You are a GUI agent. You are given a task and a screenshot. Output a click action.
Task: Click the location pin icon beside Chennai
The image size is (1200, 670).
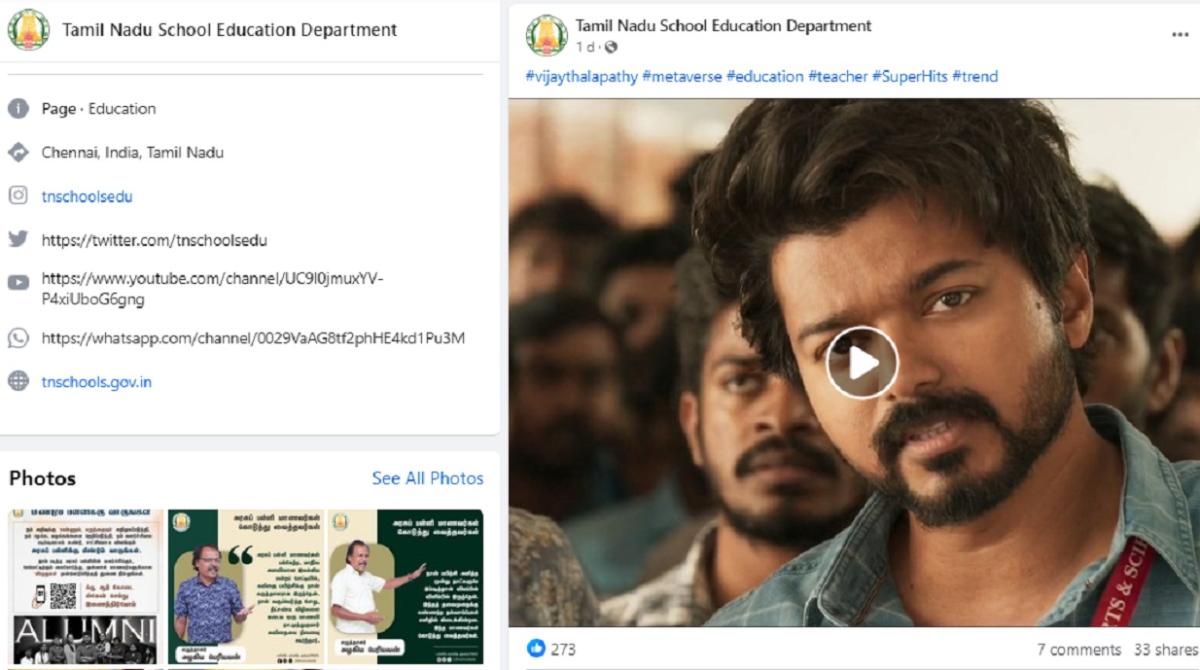(18, 152)
